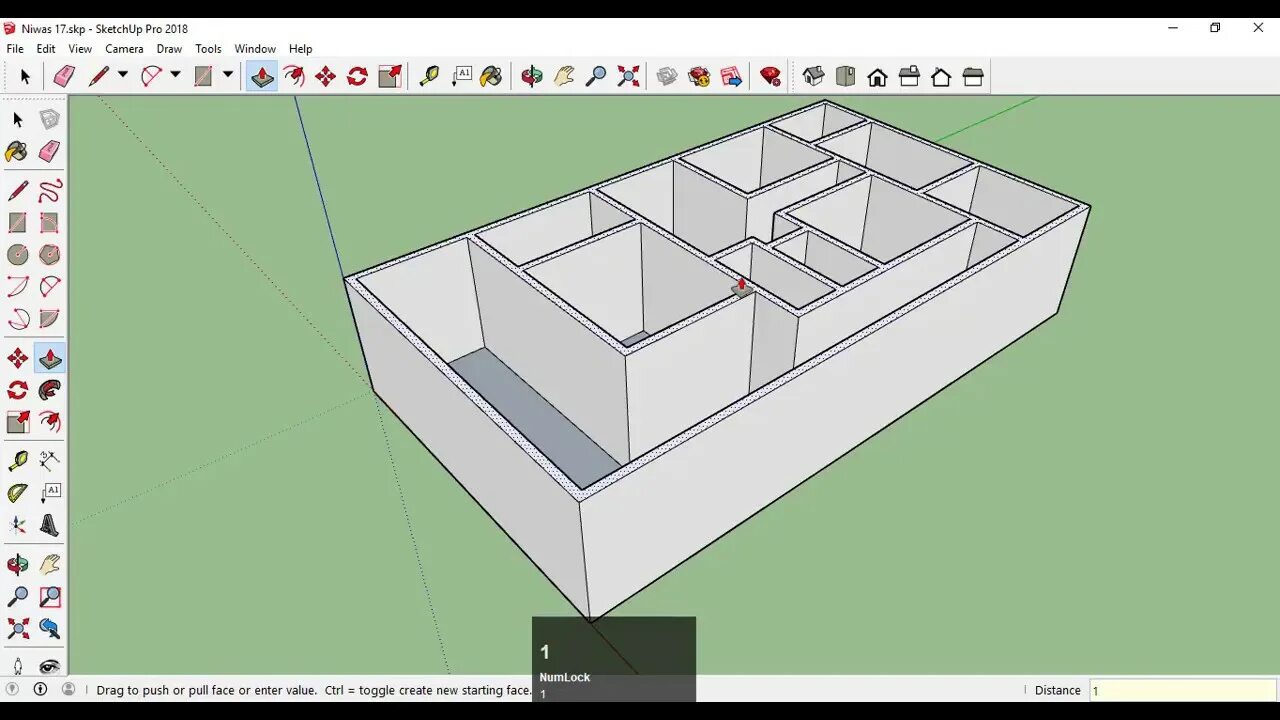Click the Send to LayOut icon
Image resolution: width=1280 pixels, height=720 pixels.
coord(731,77)
